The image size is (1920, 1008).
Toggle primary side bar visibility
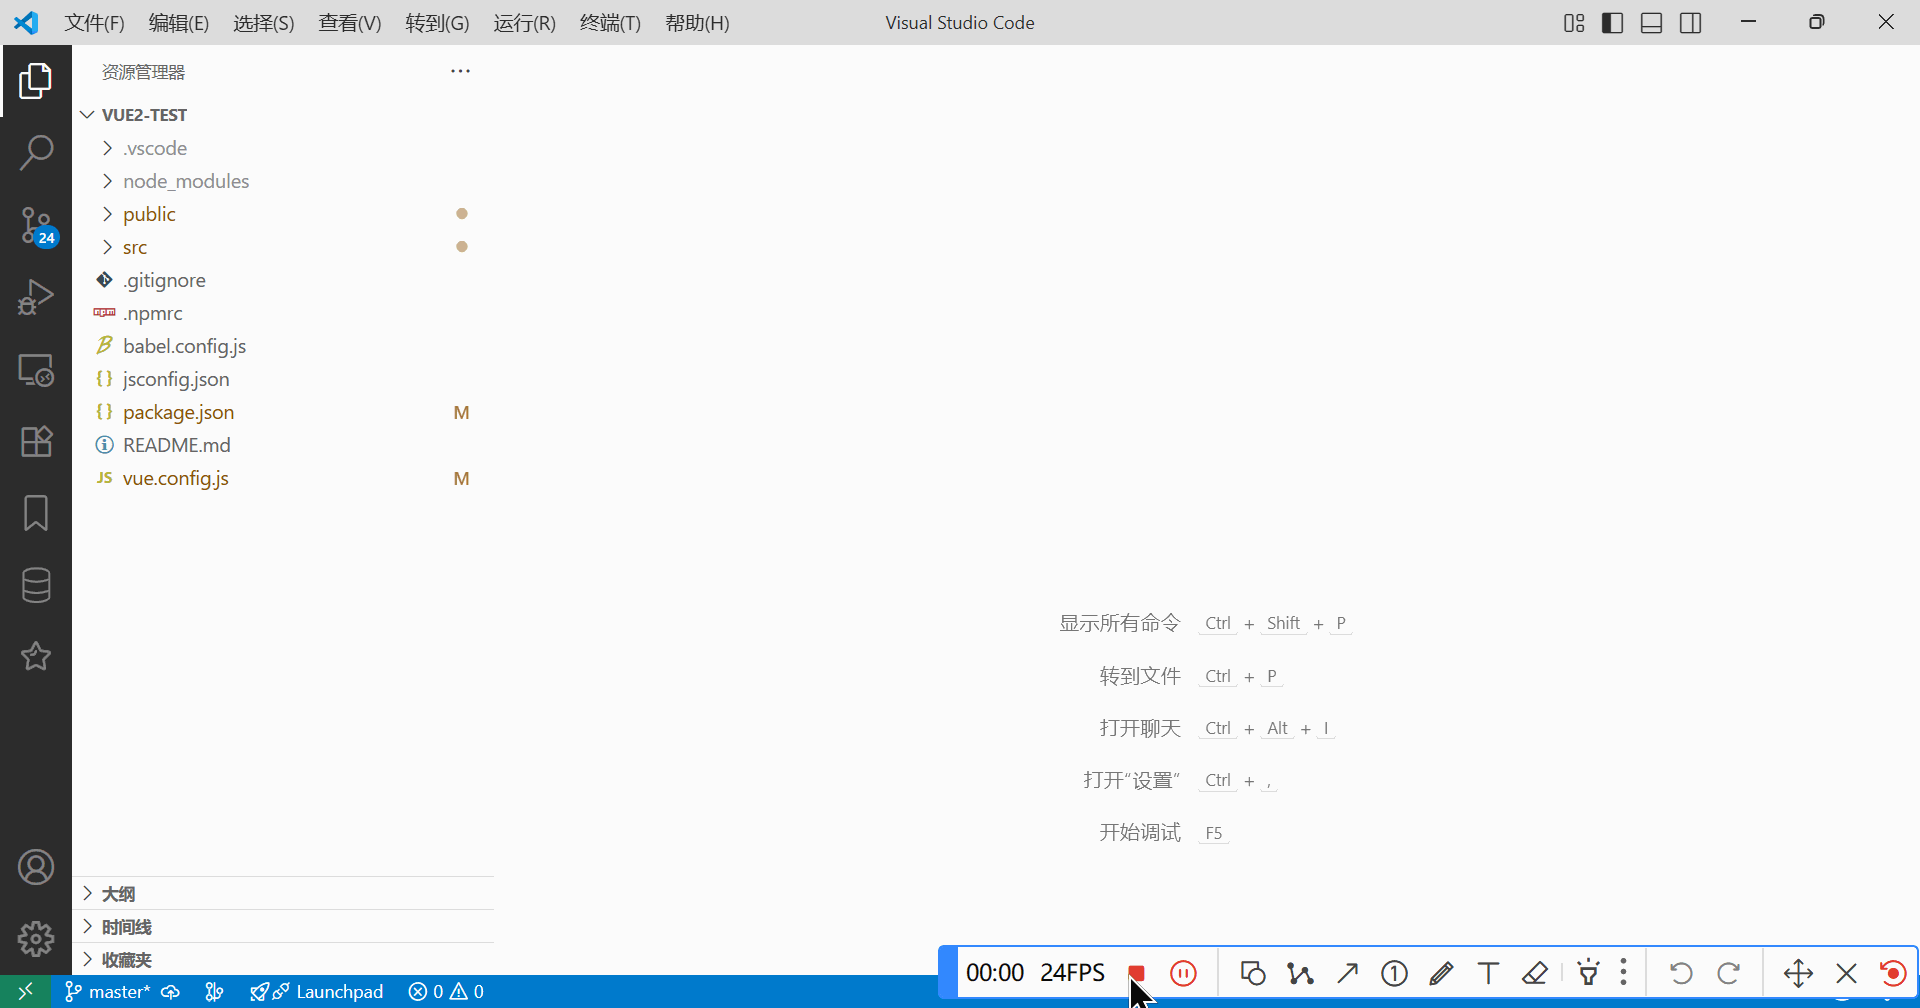[1612, 23]
